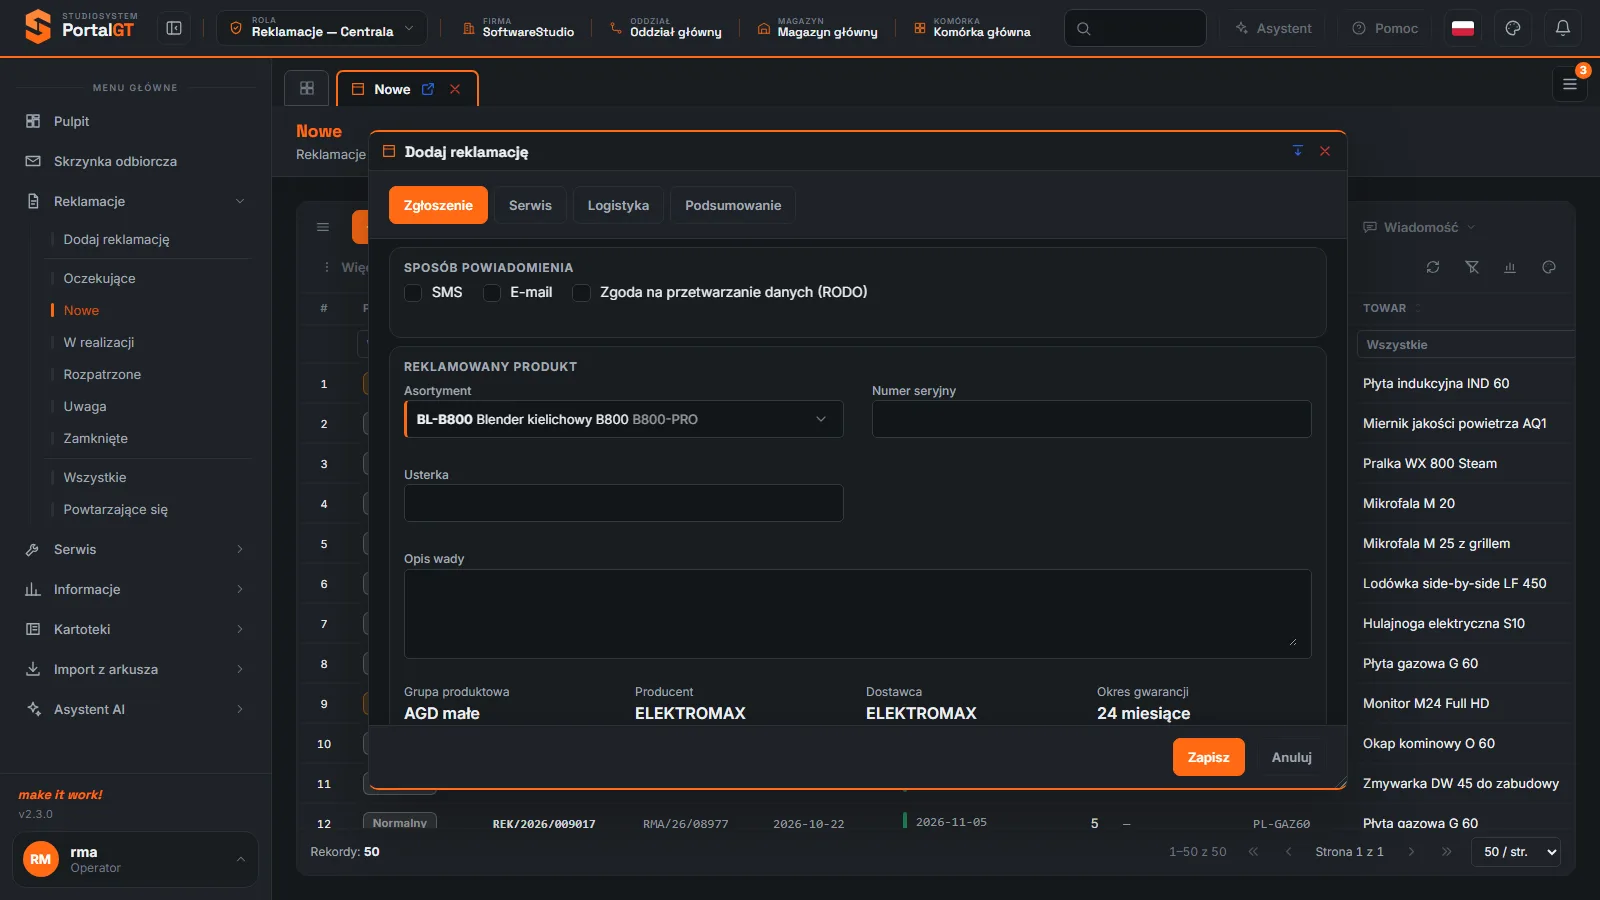
Task: Open the Asystent button
Action: [1274, 28]
